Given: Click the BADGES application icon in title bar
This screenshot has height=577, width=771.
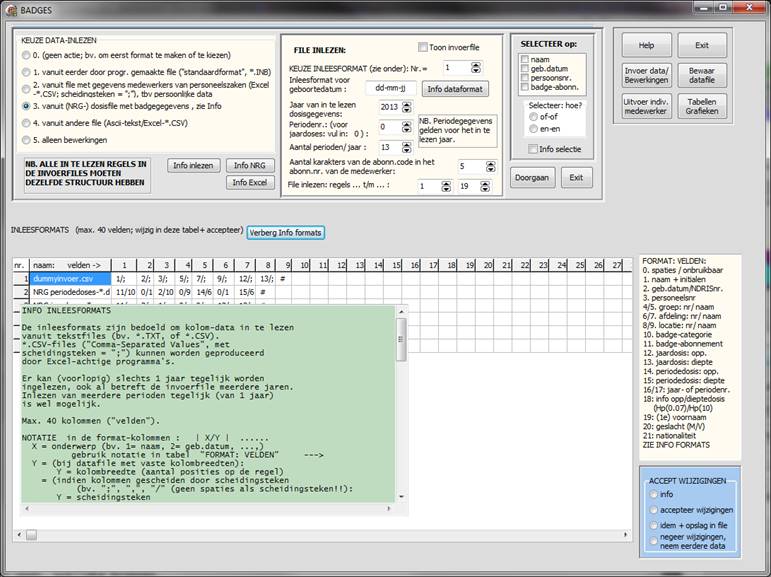Looking at the screenshot, I should 11,10.
